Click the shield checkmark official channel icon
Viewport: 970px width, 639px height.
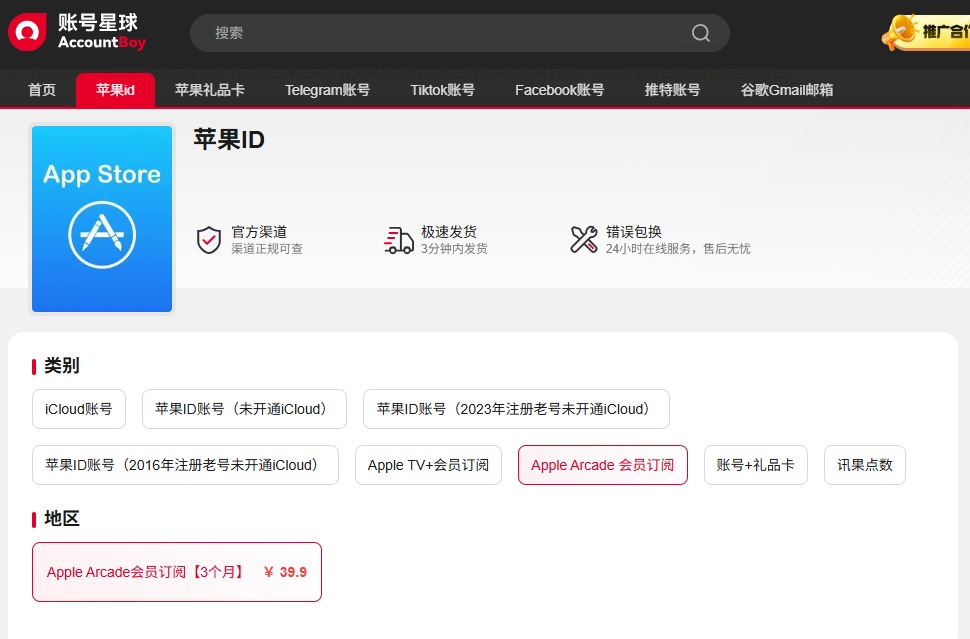tap(208, 240)
